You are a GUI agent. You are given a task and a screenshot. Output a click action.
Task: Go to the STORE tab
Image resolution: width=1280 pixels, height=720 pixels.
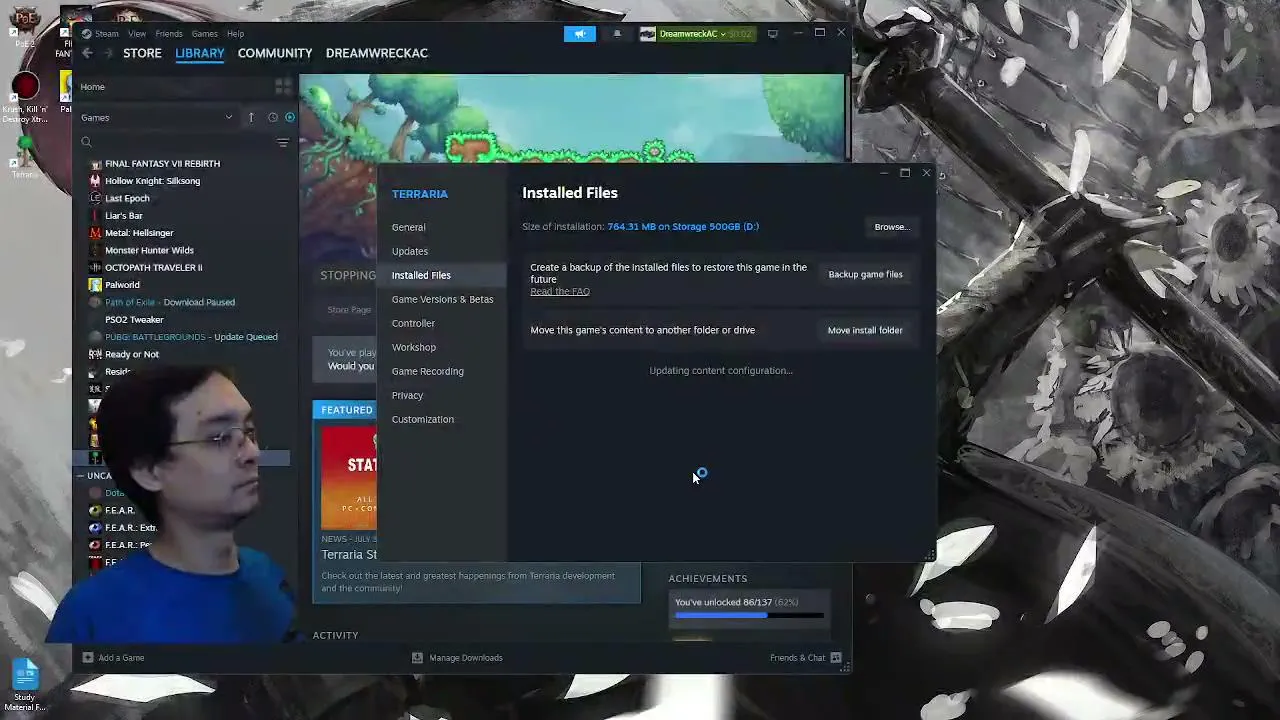(142, 53)
